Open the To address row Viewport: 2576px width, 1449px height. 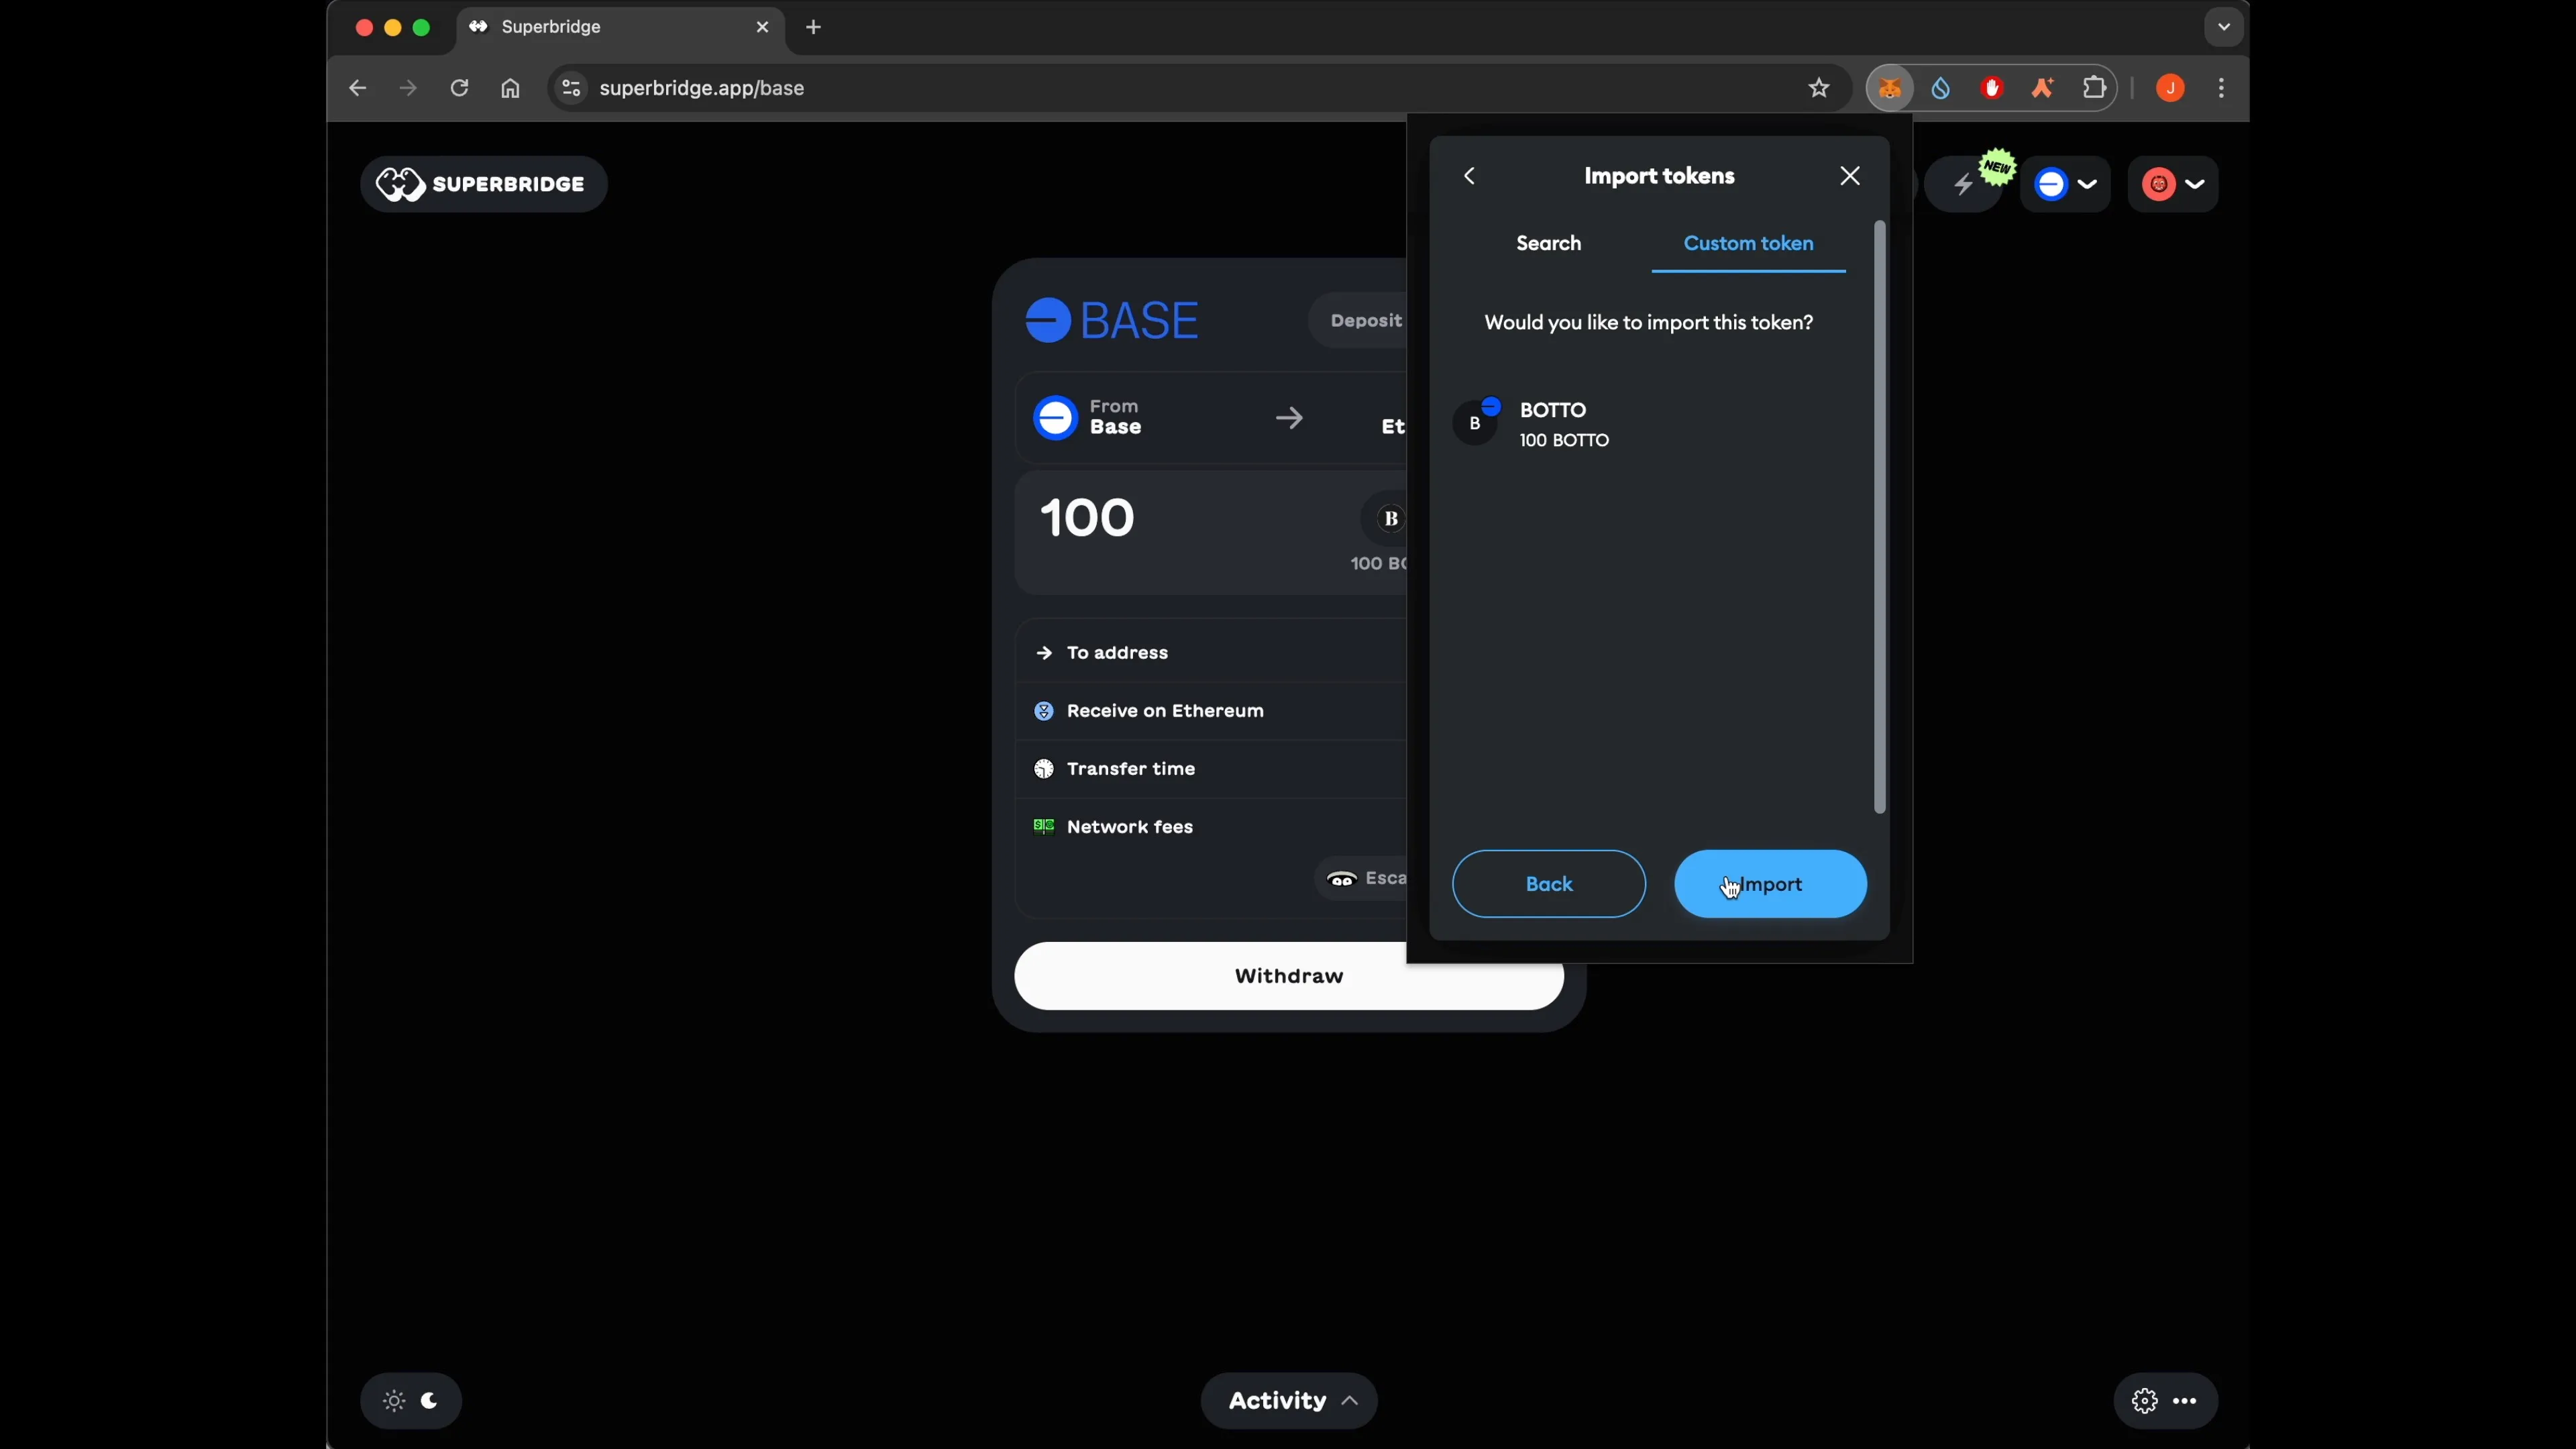(x=1212, y=652)
